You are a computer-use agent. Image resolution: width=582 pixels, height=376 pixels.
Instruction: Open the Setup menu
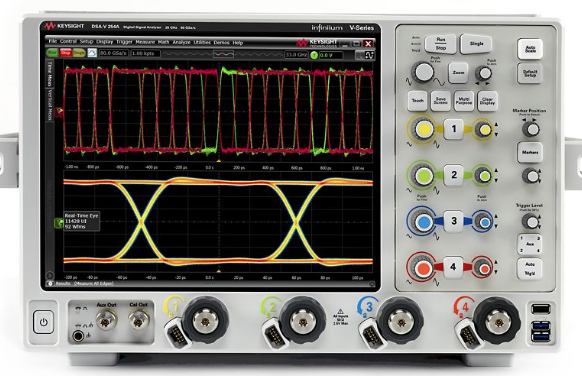point(86,42)
